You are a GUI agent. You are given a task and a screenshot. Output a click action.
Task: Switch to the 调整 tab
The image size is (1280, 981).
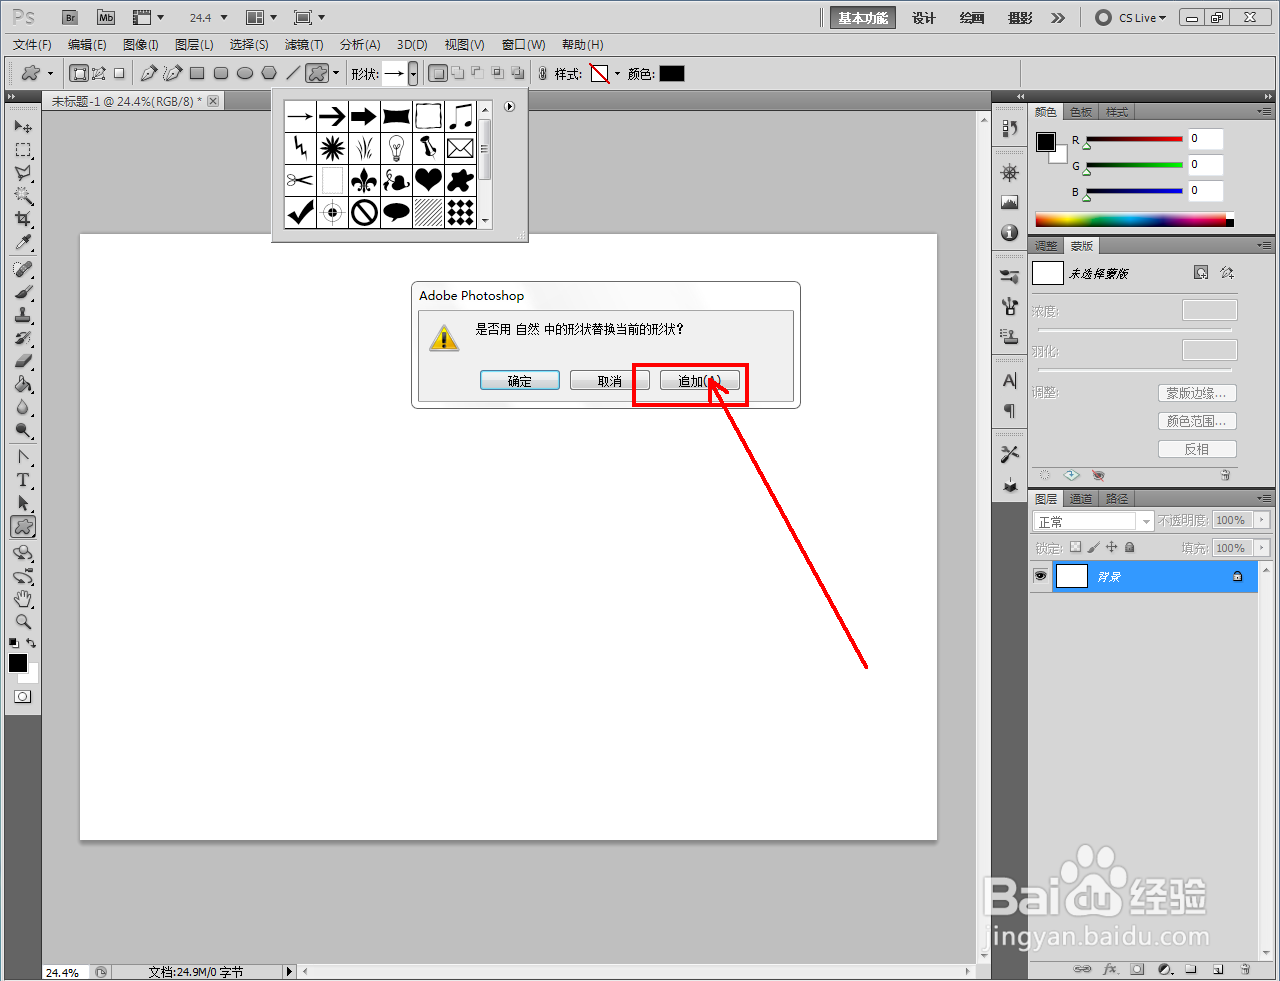pyautogui.click(x=1046, y=246)
